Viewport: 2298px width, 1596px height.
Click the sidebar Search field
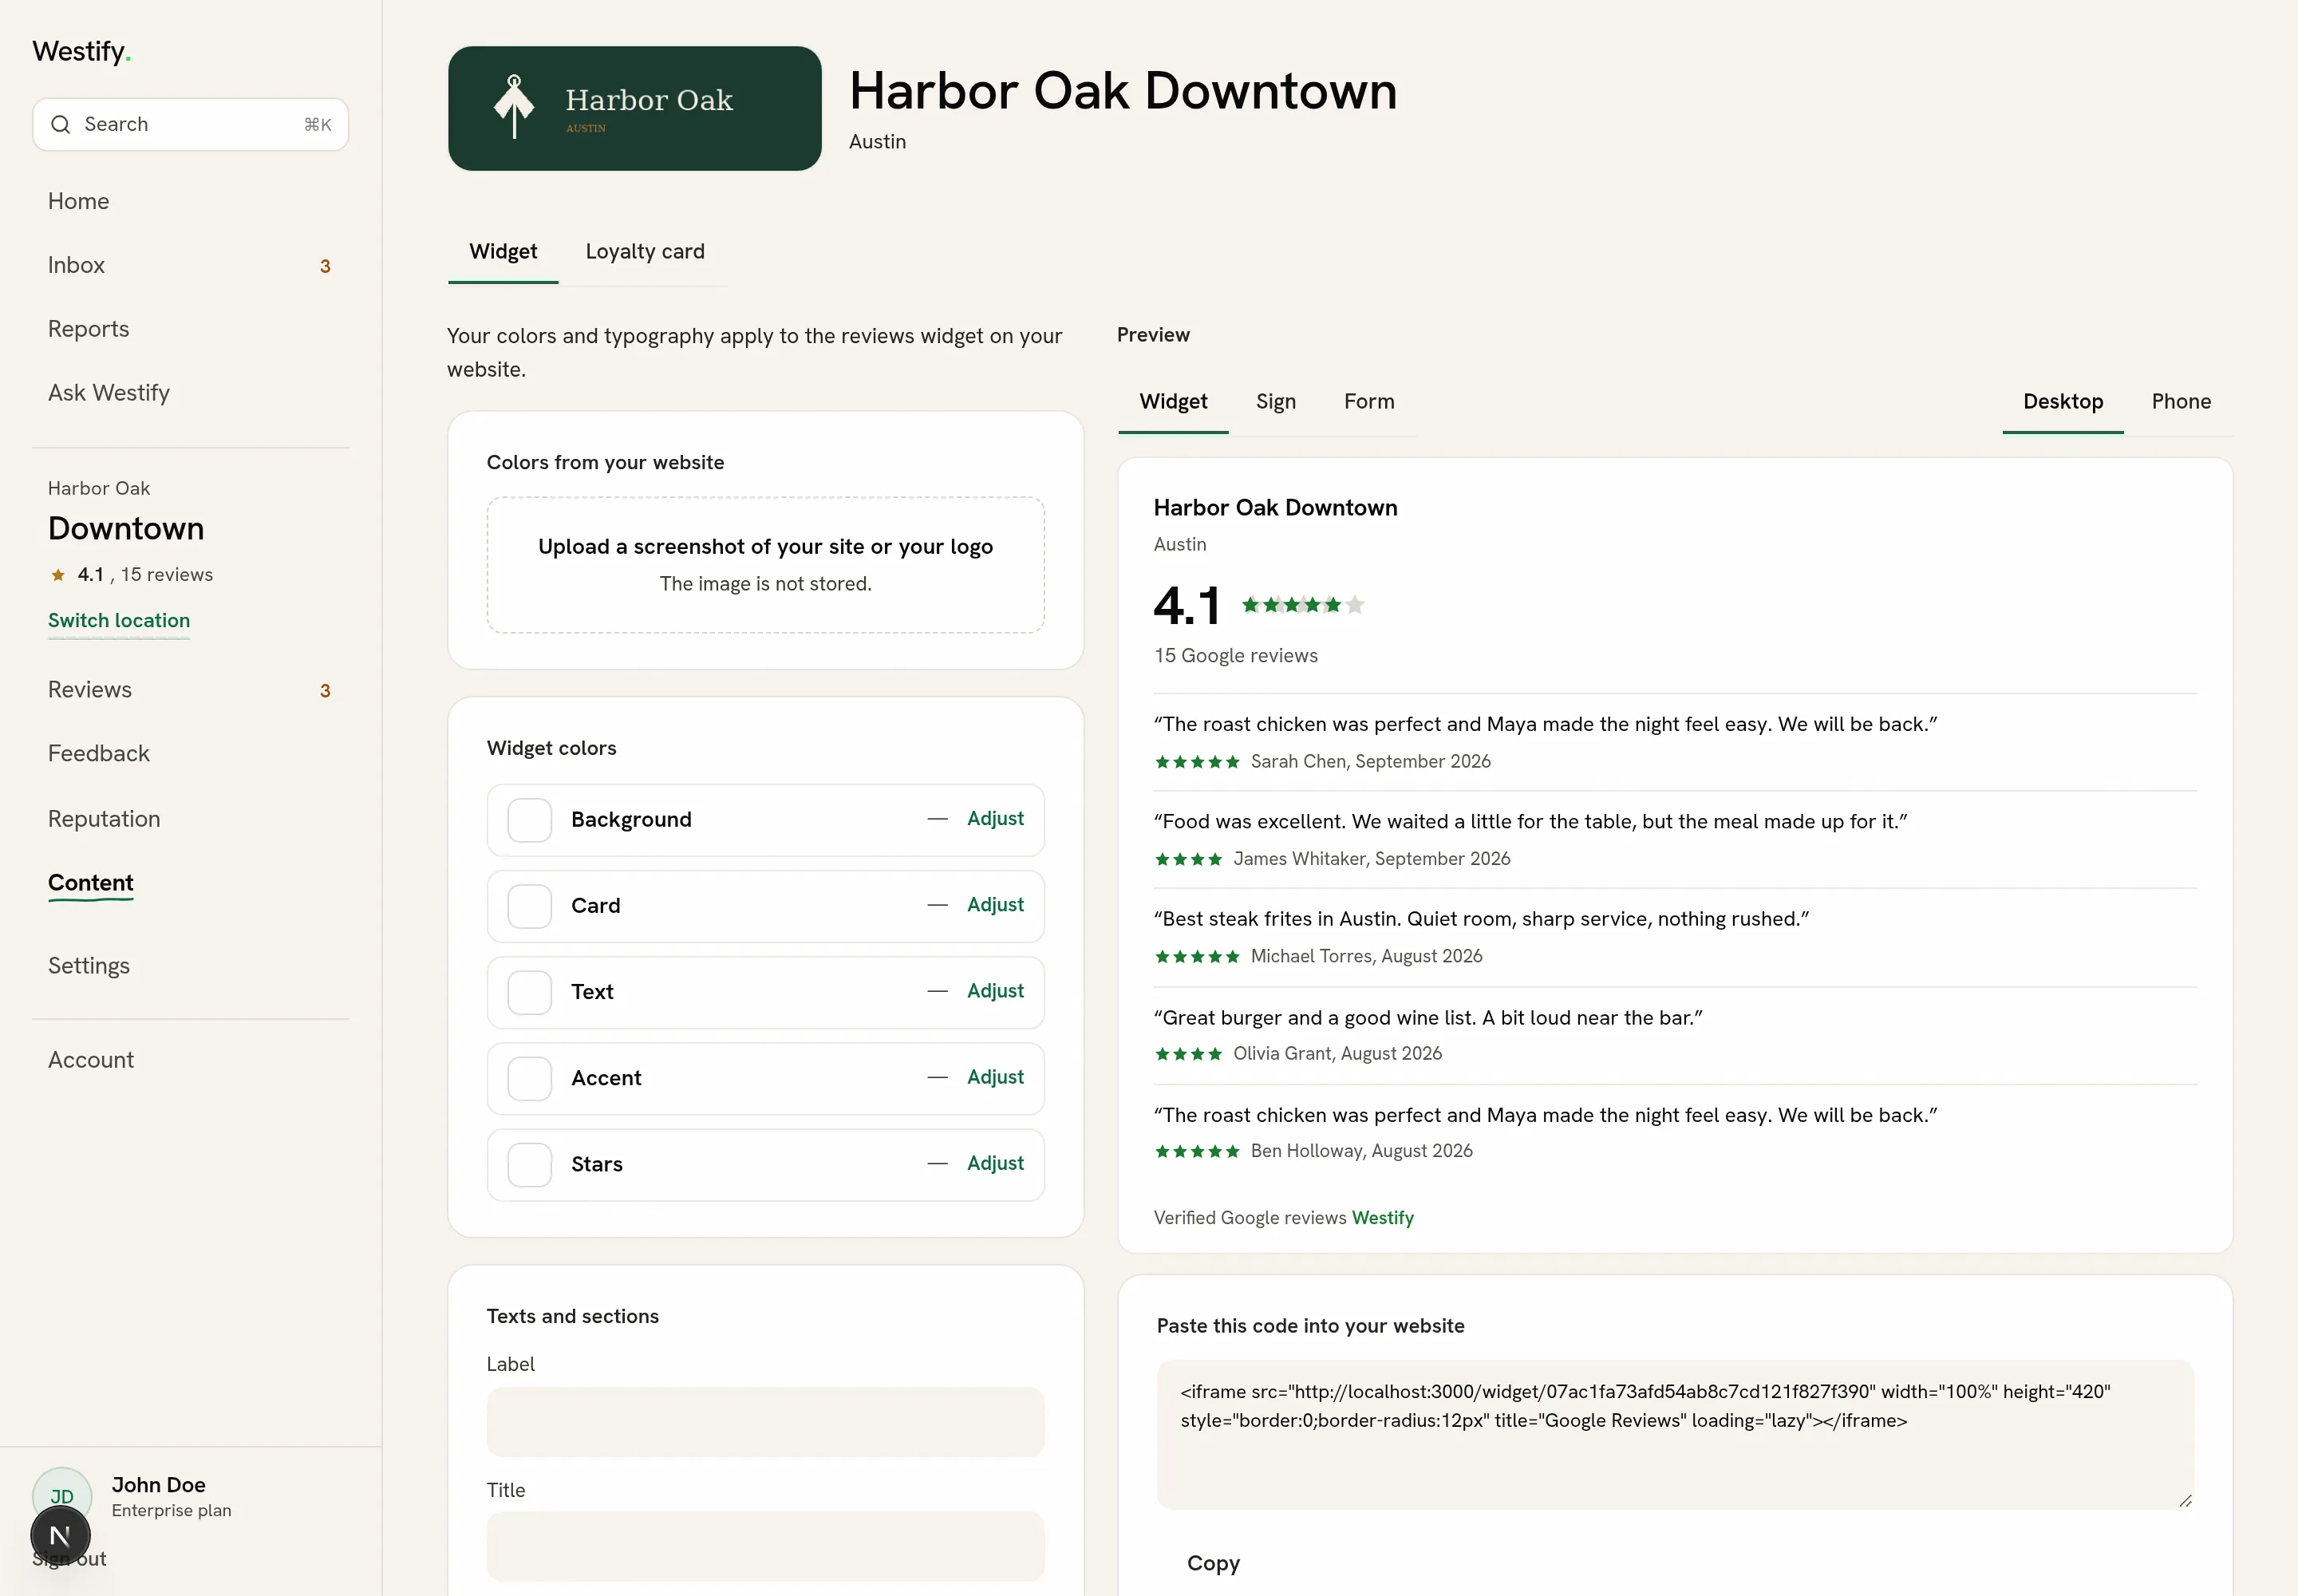click(190, 124)
